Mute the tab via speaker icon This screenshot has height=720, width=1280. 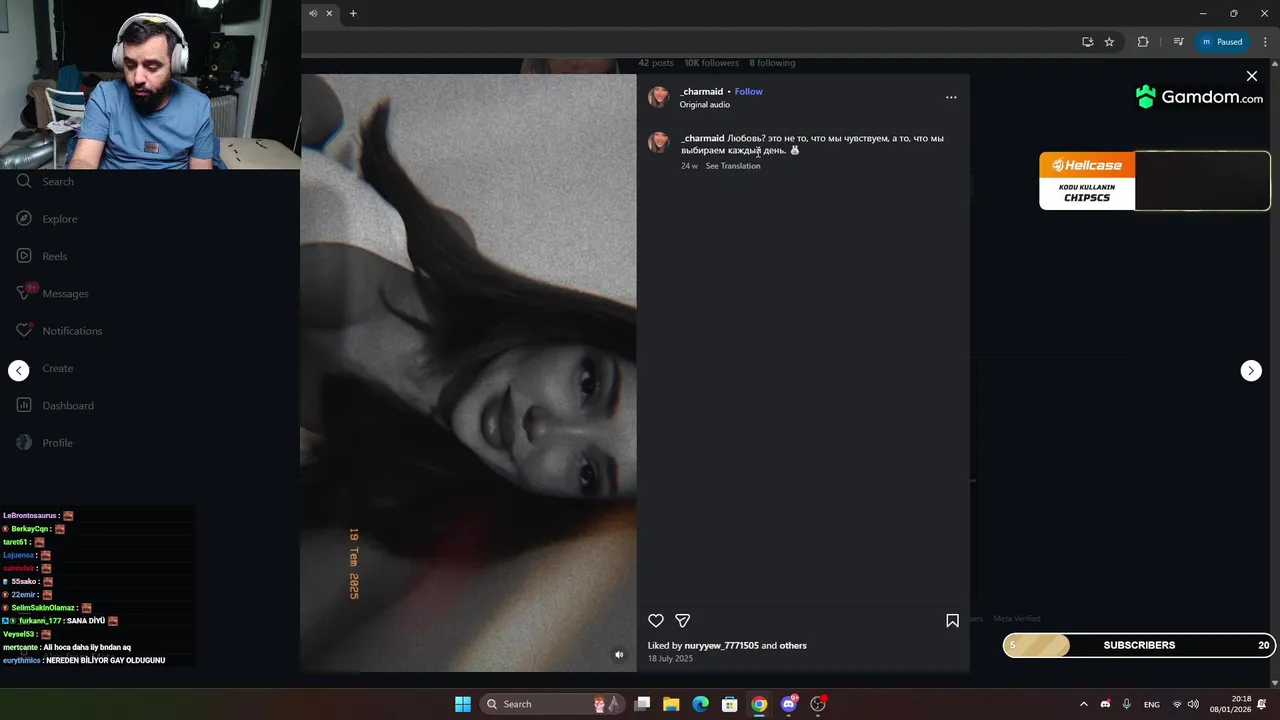click(x=313, y=13)
